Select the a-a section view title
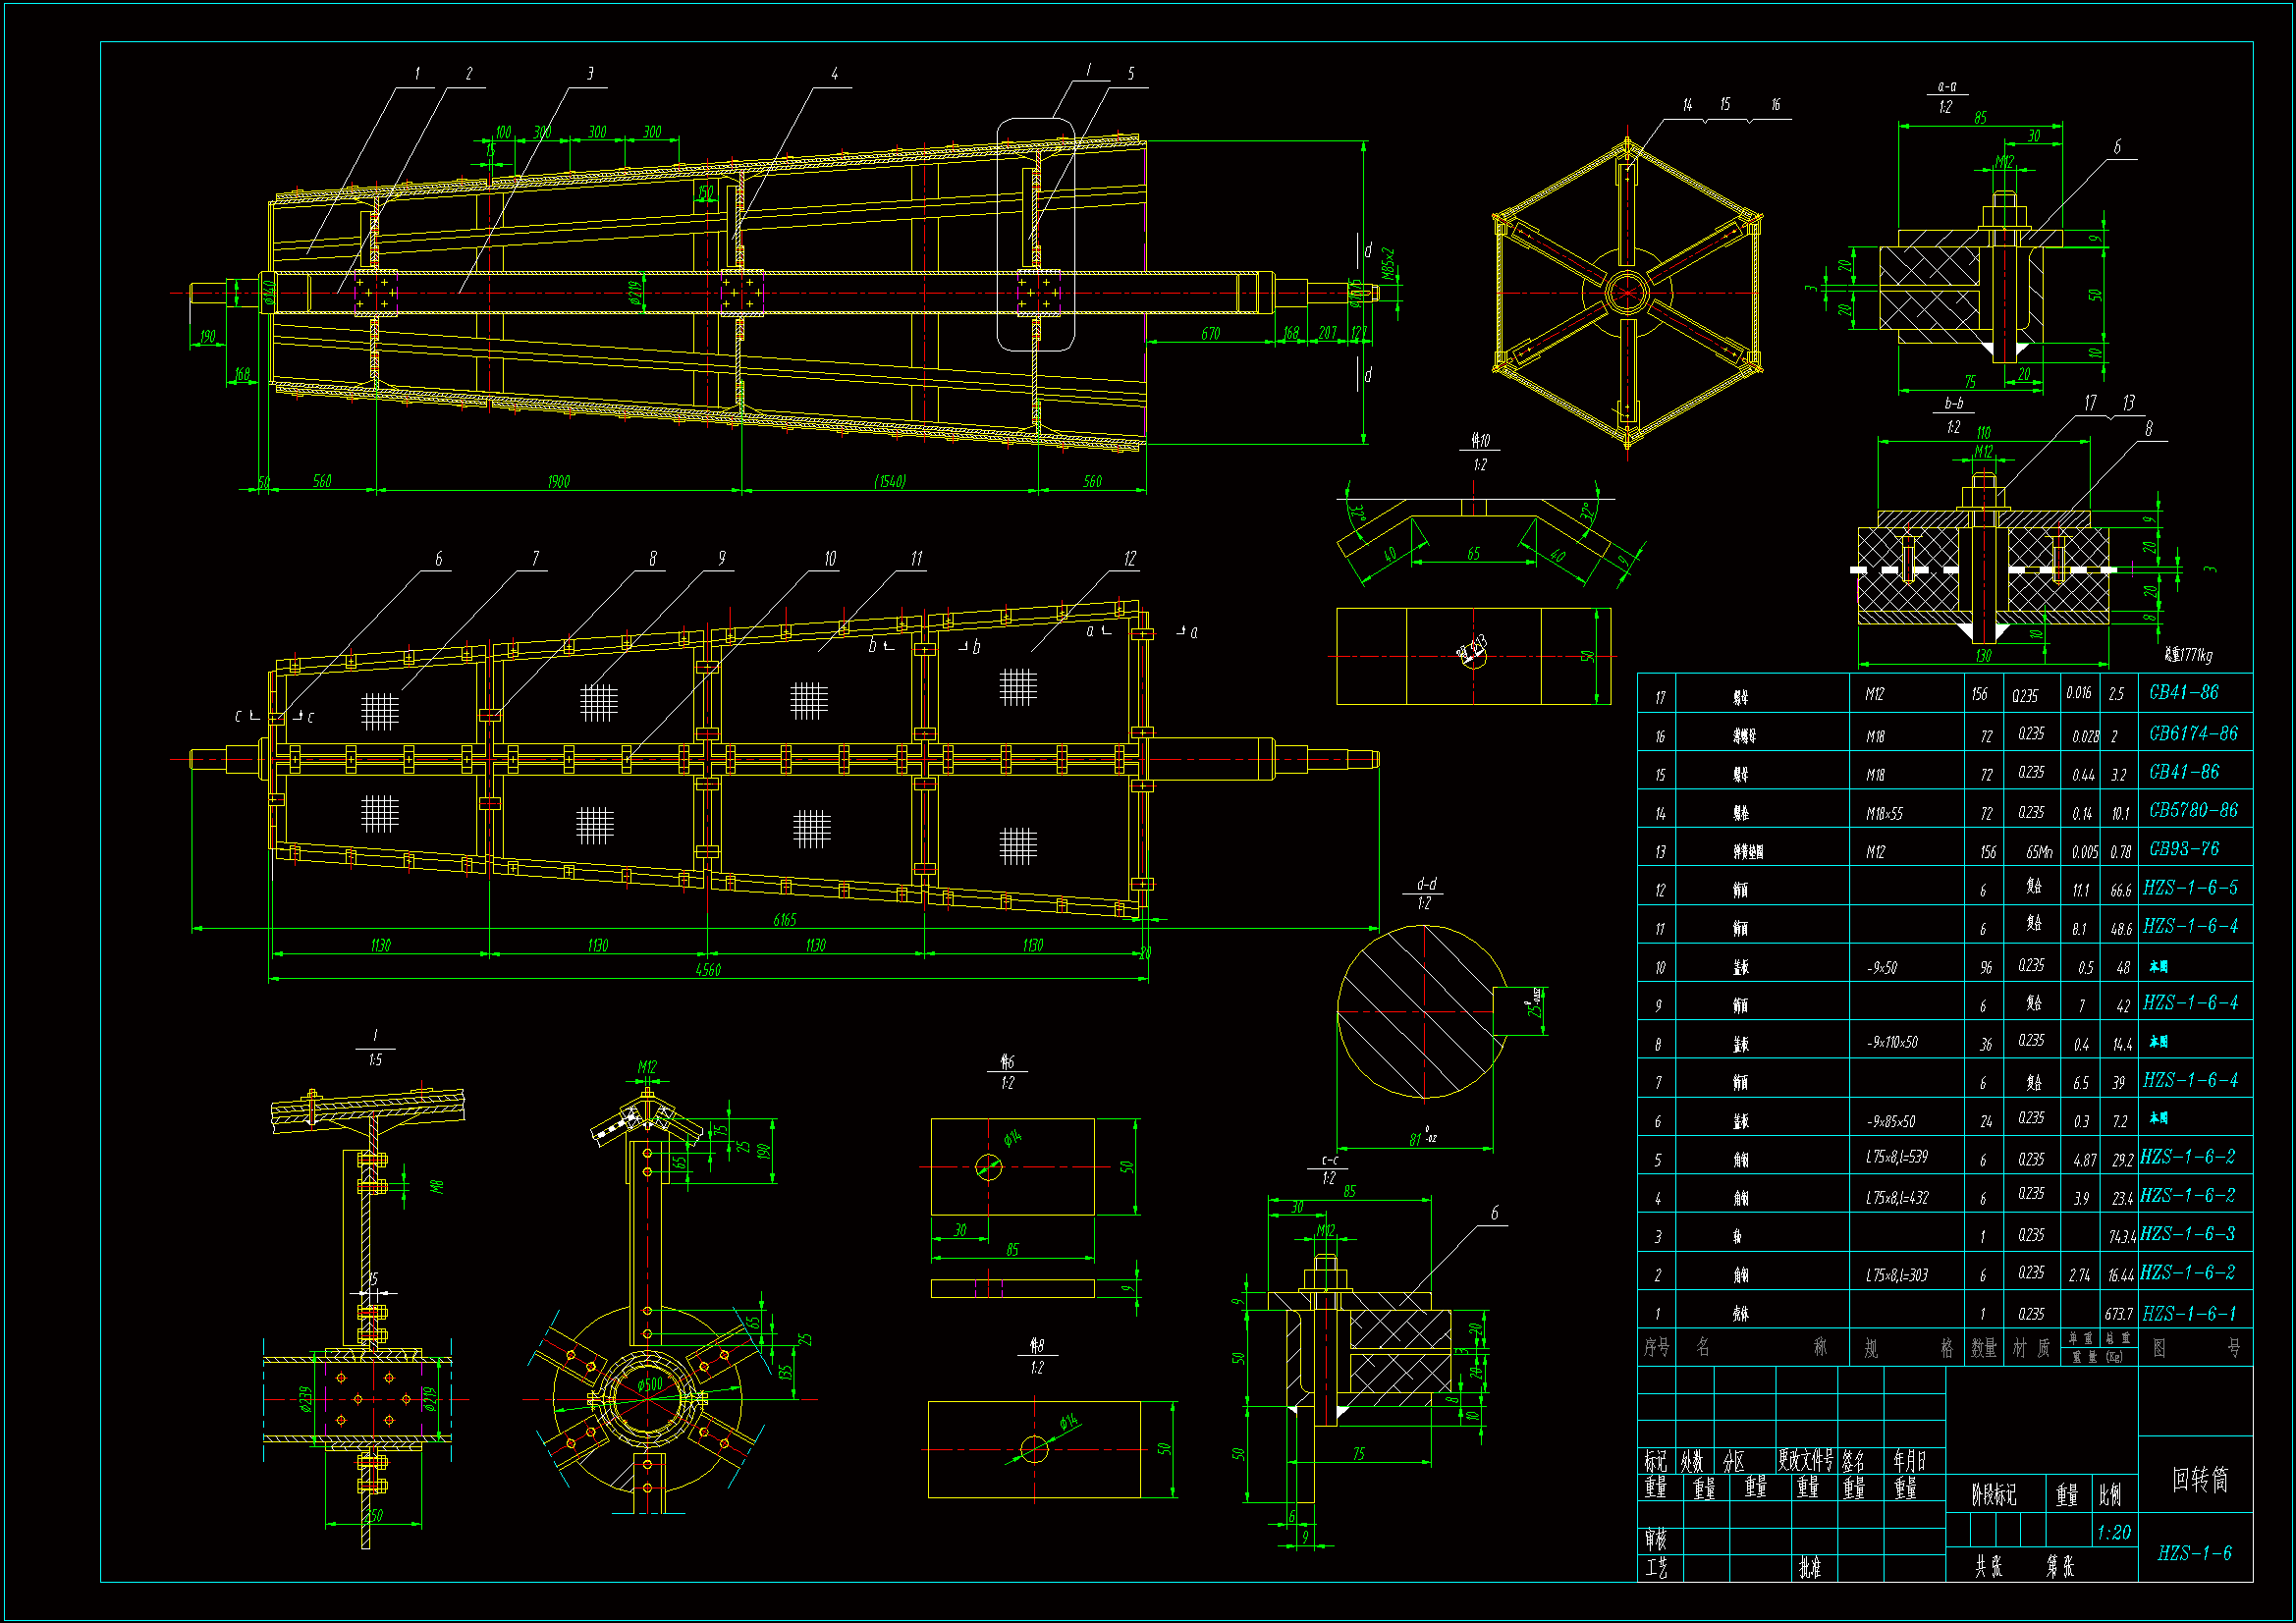 pos(1946,87)
